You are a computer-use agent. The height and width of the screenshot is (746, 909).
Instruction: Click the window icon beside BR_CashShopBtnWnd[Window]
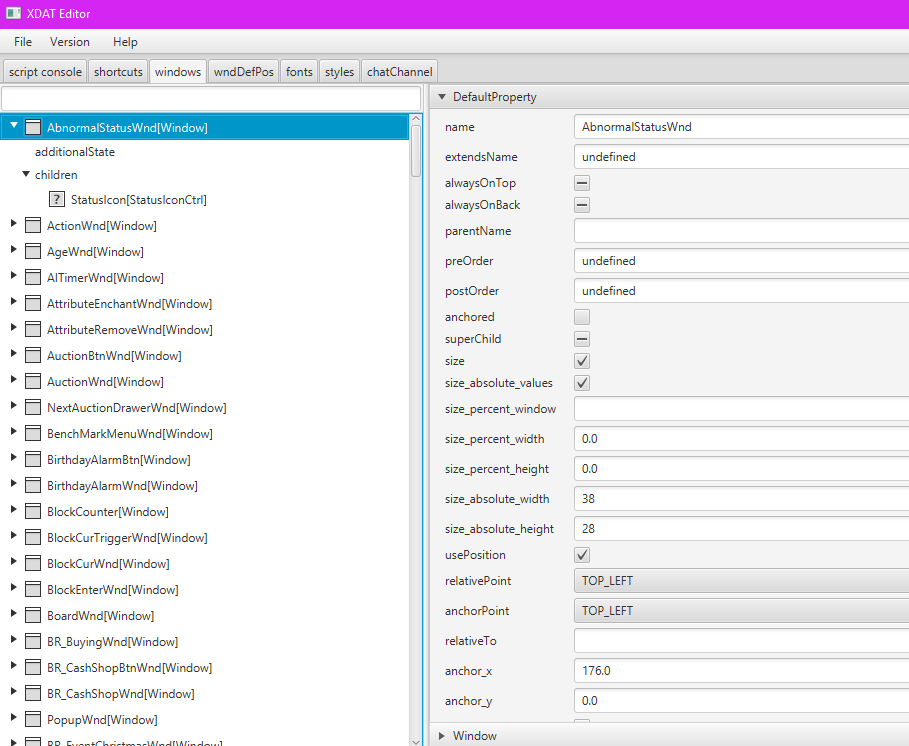point(33,668)
